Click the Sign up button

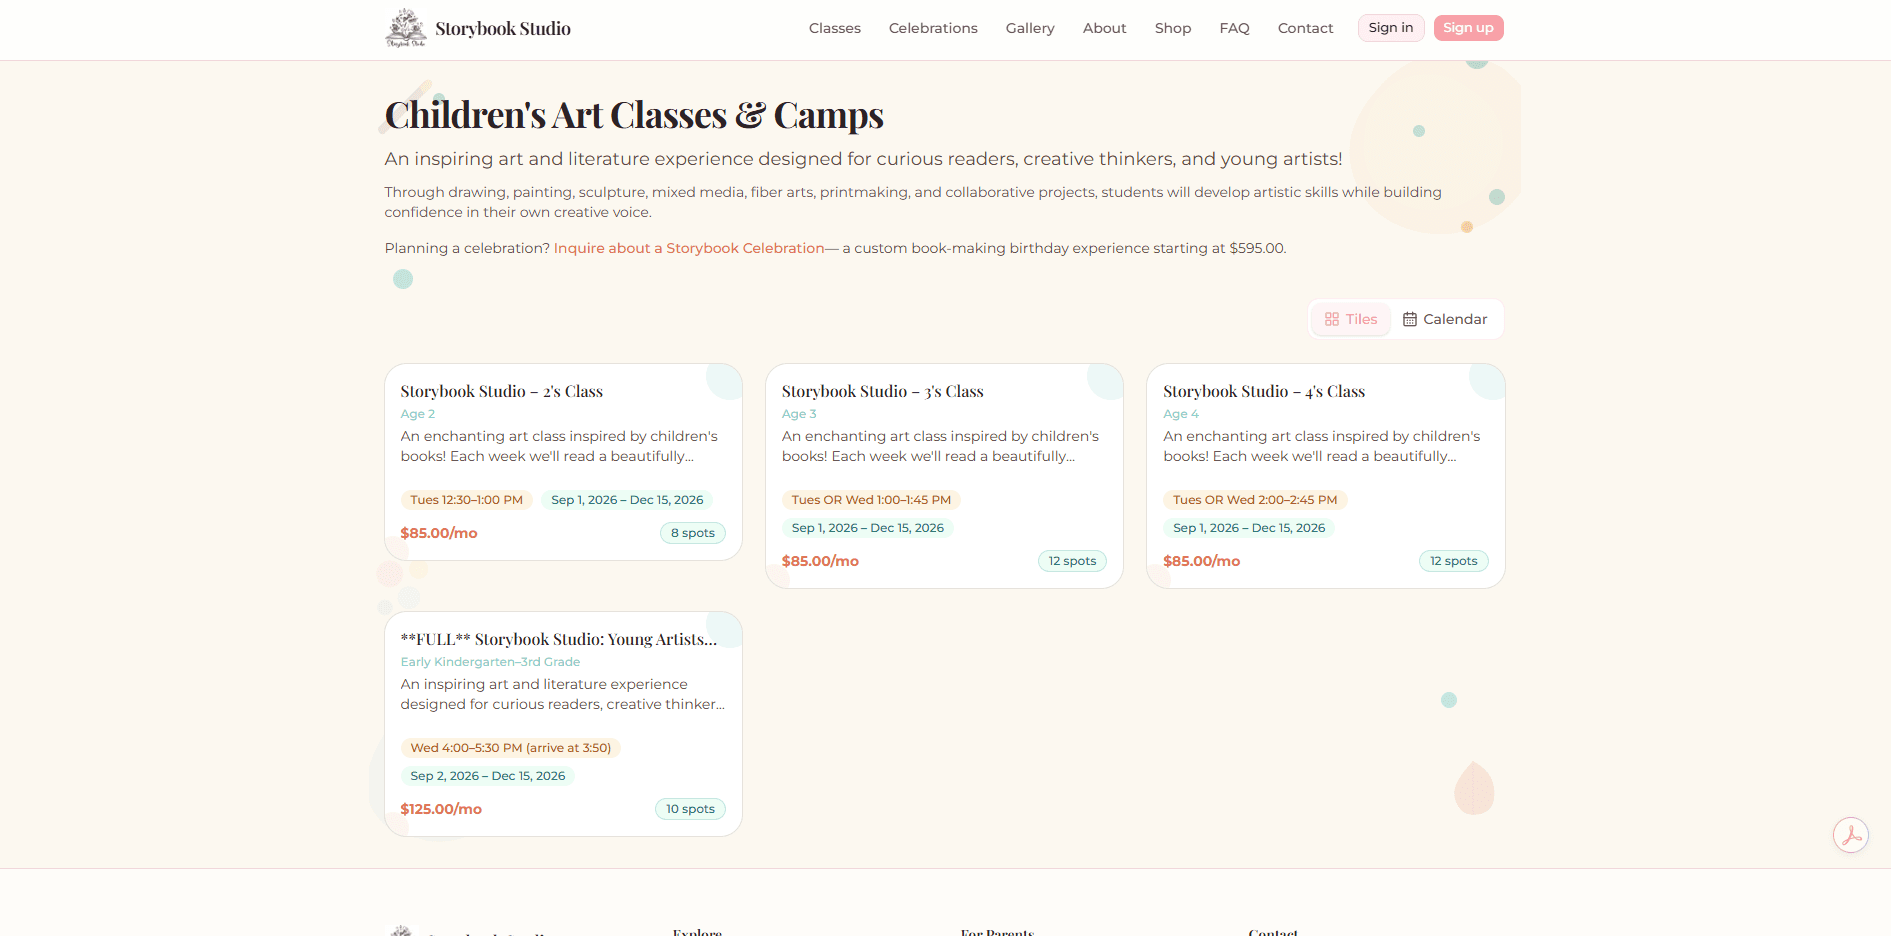point(1468,28)
